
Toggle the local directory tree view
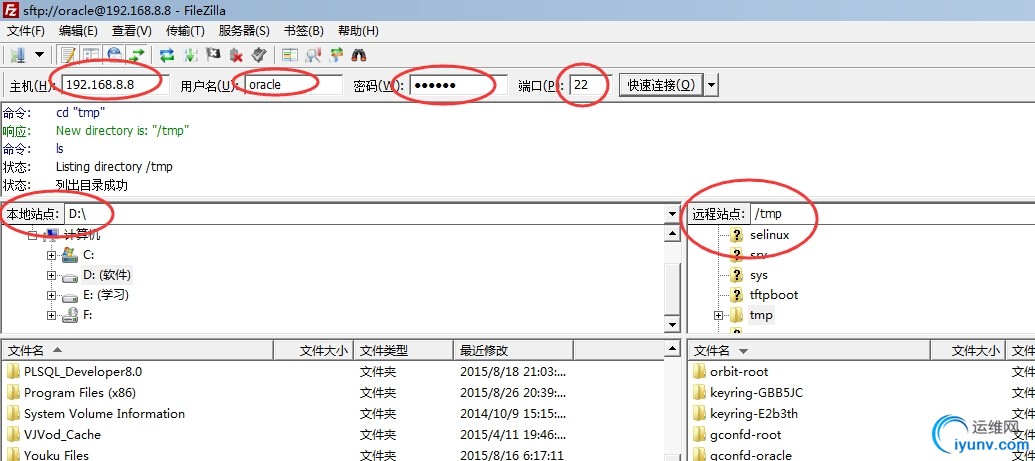click(90, 55)
